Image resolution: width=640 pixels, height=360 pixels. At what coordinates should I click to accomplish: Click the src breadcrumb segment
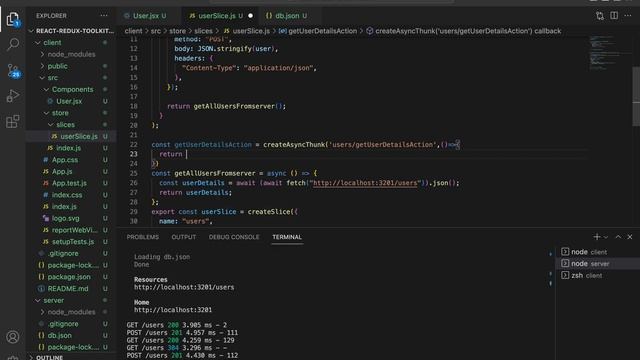click(x=156, y=31)
